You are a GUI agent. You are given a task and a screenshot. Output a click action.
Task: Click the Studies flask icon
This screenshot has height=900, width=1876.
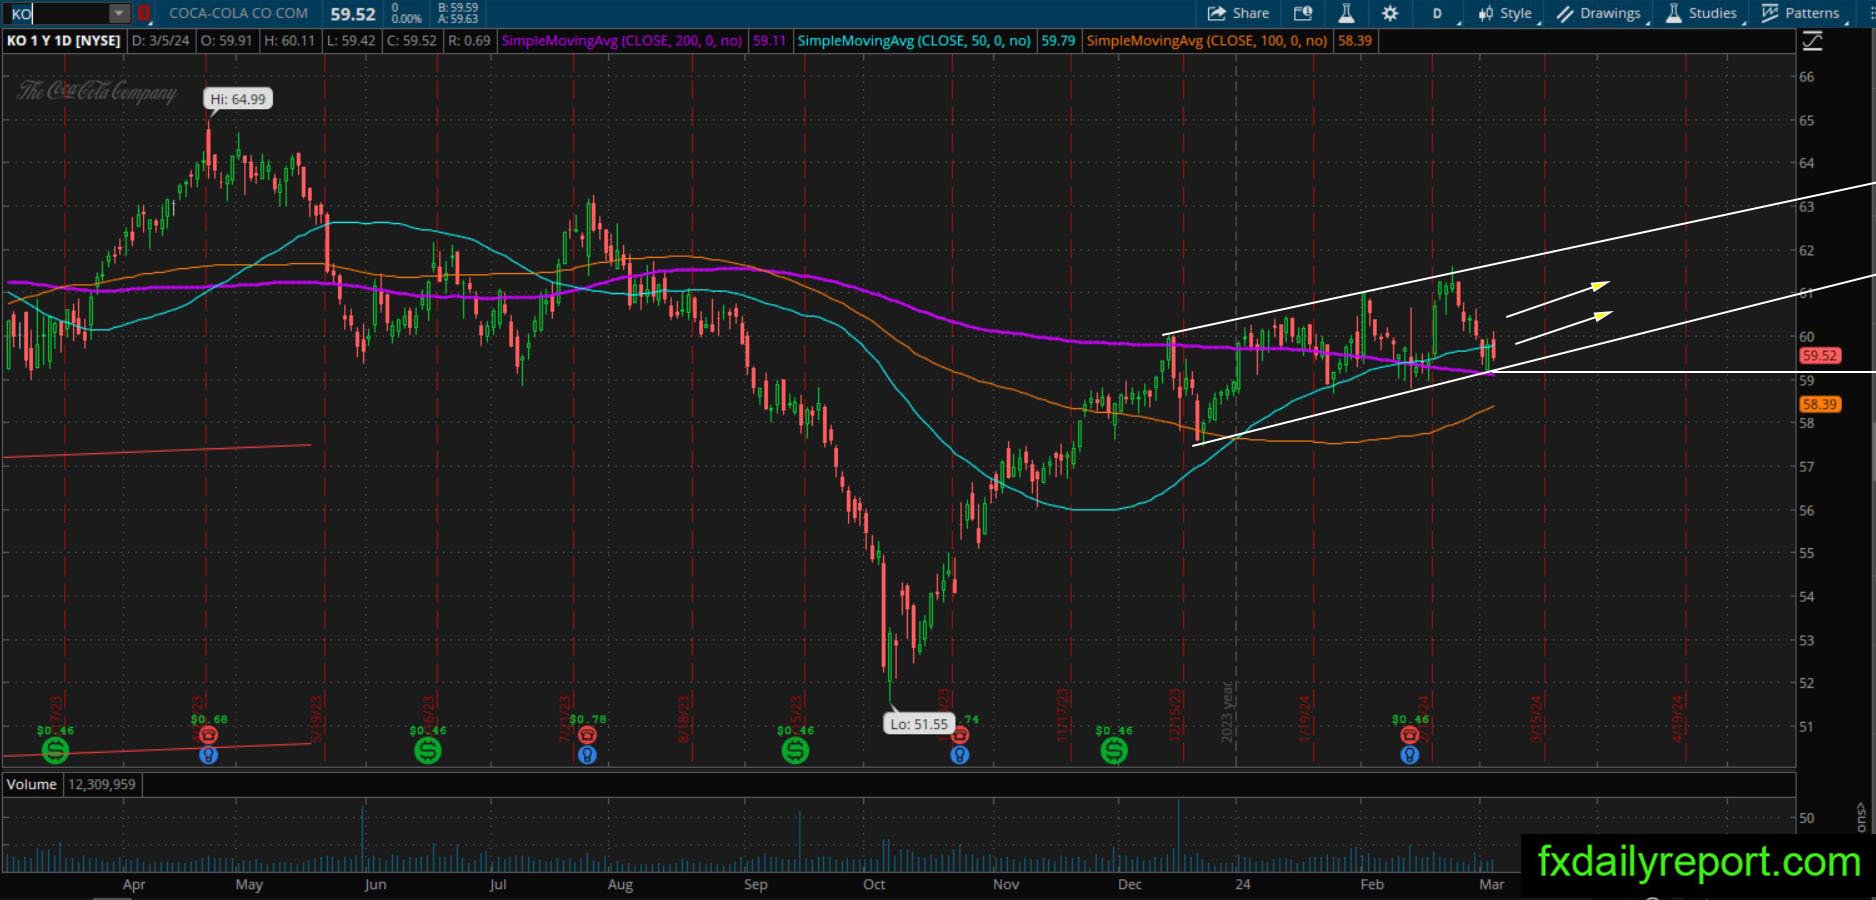point(1674,13)
